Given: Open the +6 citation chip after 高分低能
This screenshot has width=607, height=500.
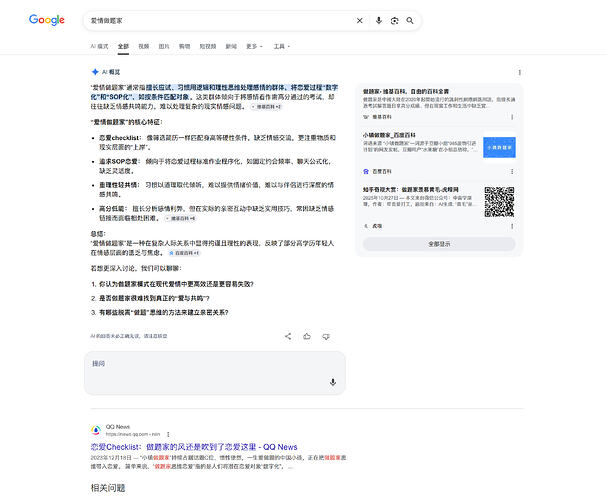Looking at the screenshot, I should [180, 218].
